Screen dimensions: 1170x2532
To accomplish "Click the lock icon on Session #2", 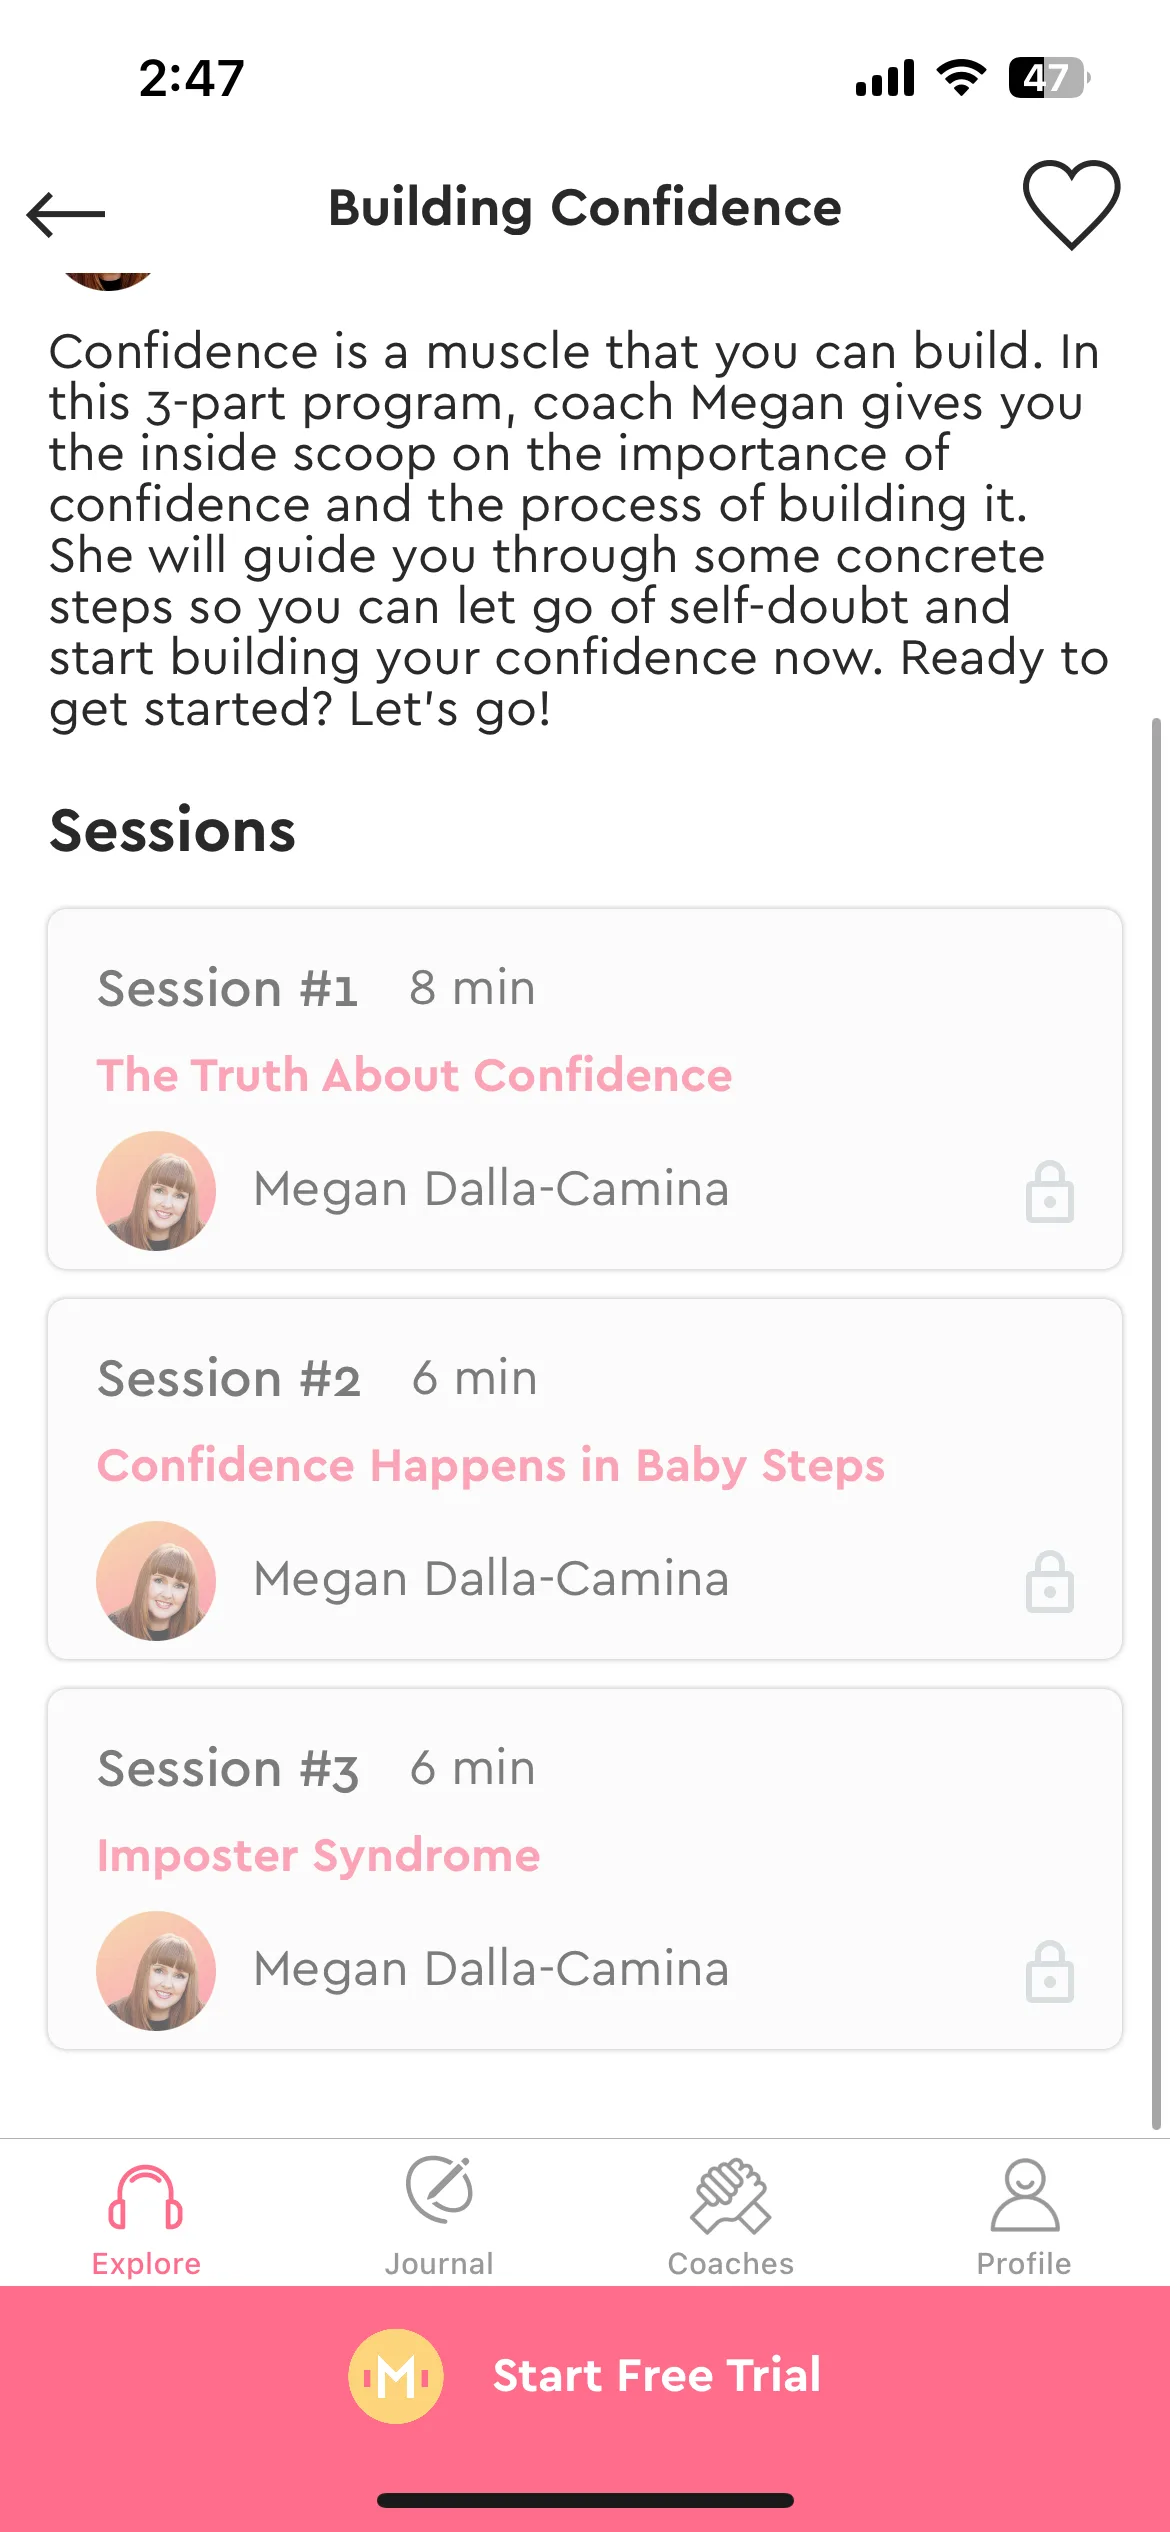I will click(1050, 1581).
